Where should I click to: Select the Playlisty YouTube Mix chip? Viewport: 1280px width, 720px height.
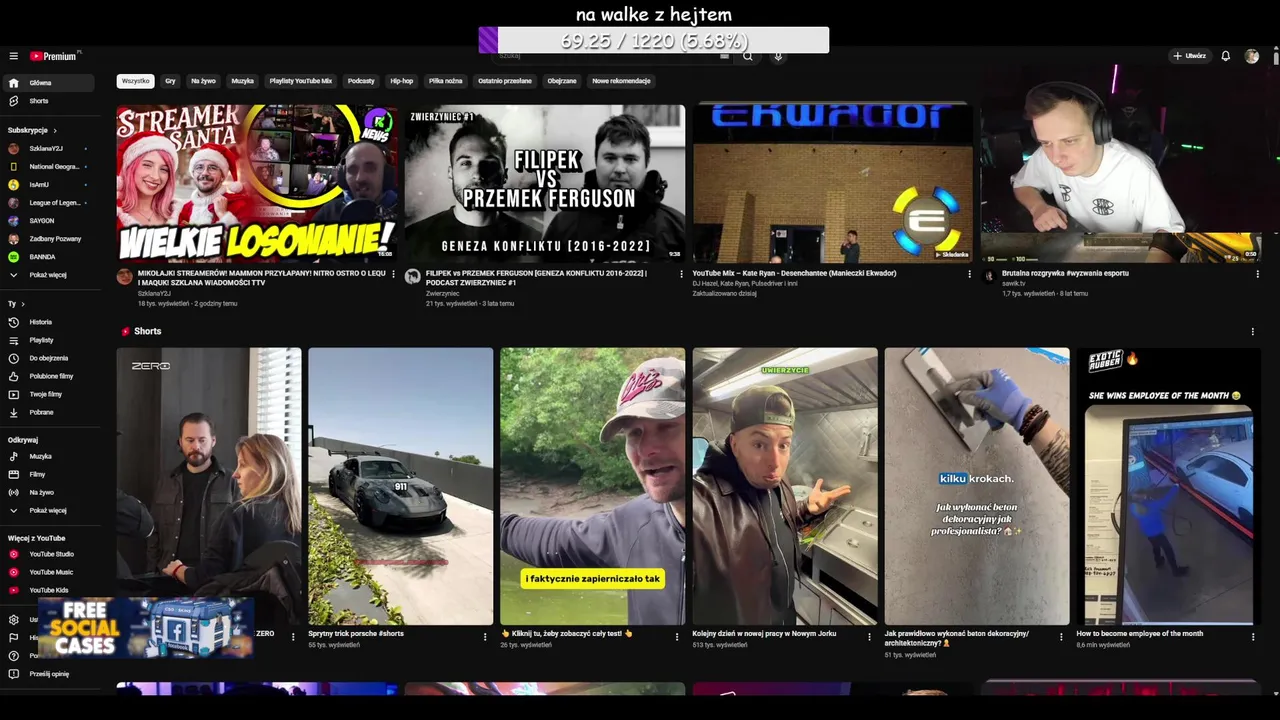tap(300, 81)
